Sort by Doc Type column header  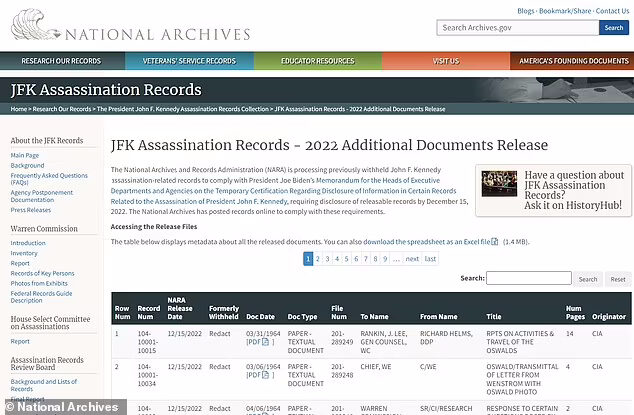pos(302,317)
